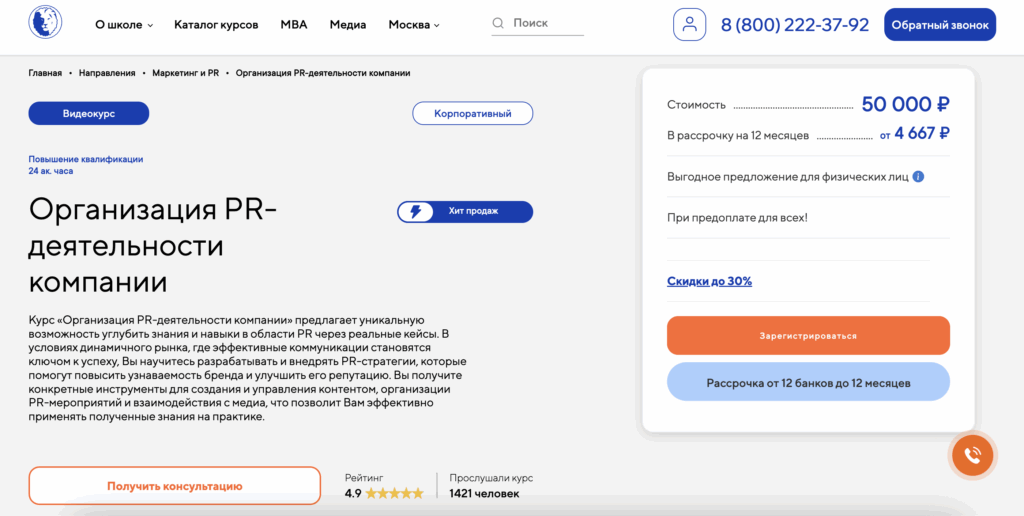1024x516 pixels.
Task: Open "Каталог курсов" menu item
Action: (216, 24)
